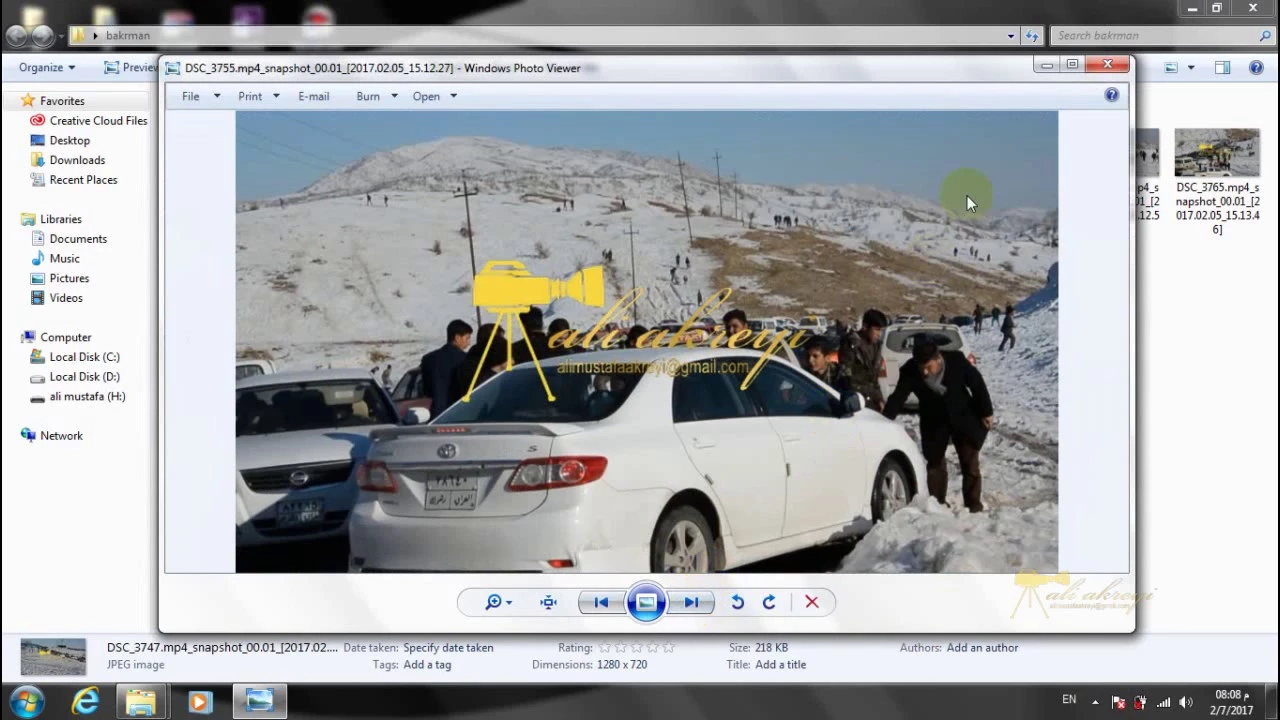The width and height of the screenshot is (1280, 720).
Task: Expand the File menu dropdown arrow
Action: [x=217, y=96]
